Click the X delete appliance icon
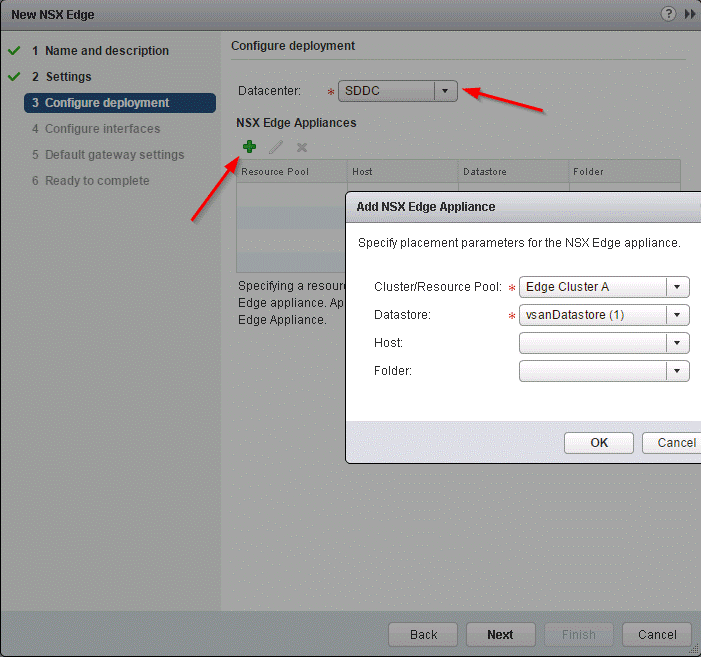701x657 pixels. pos(301,147)
